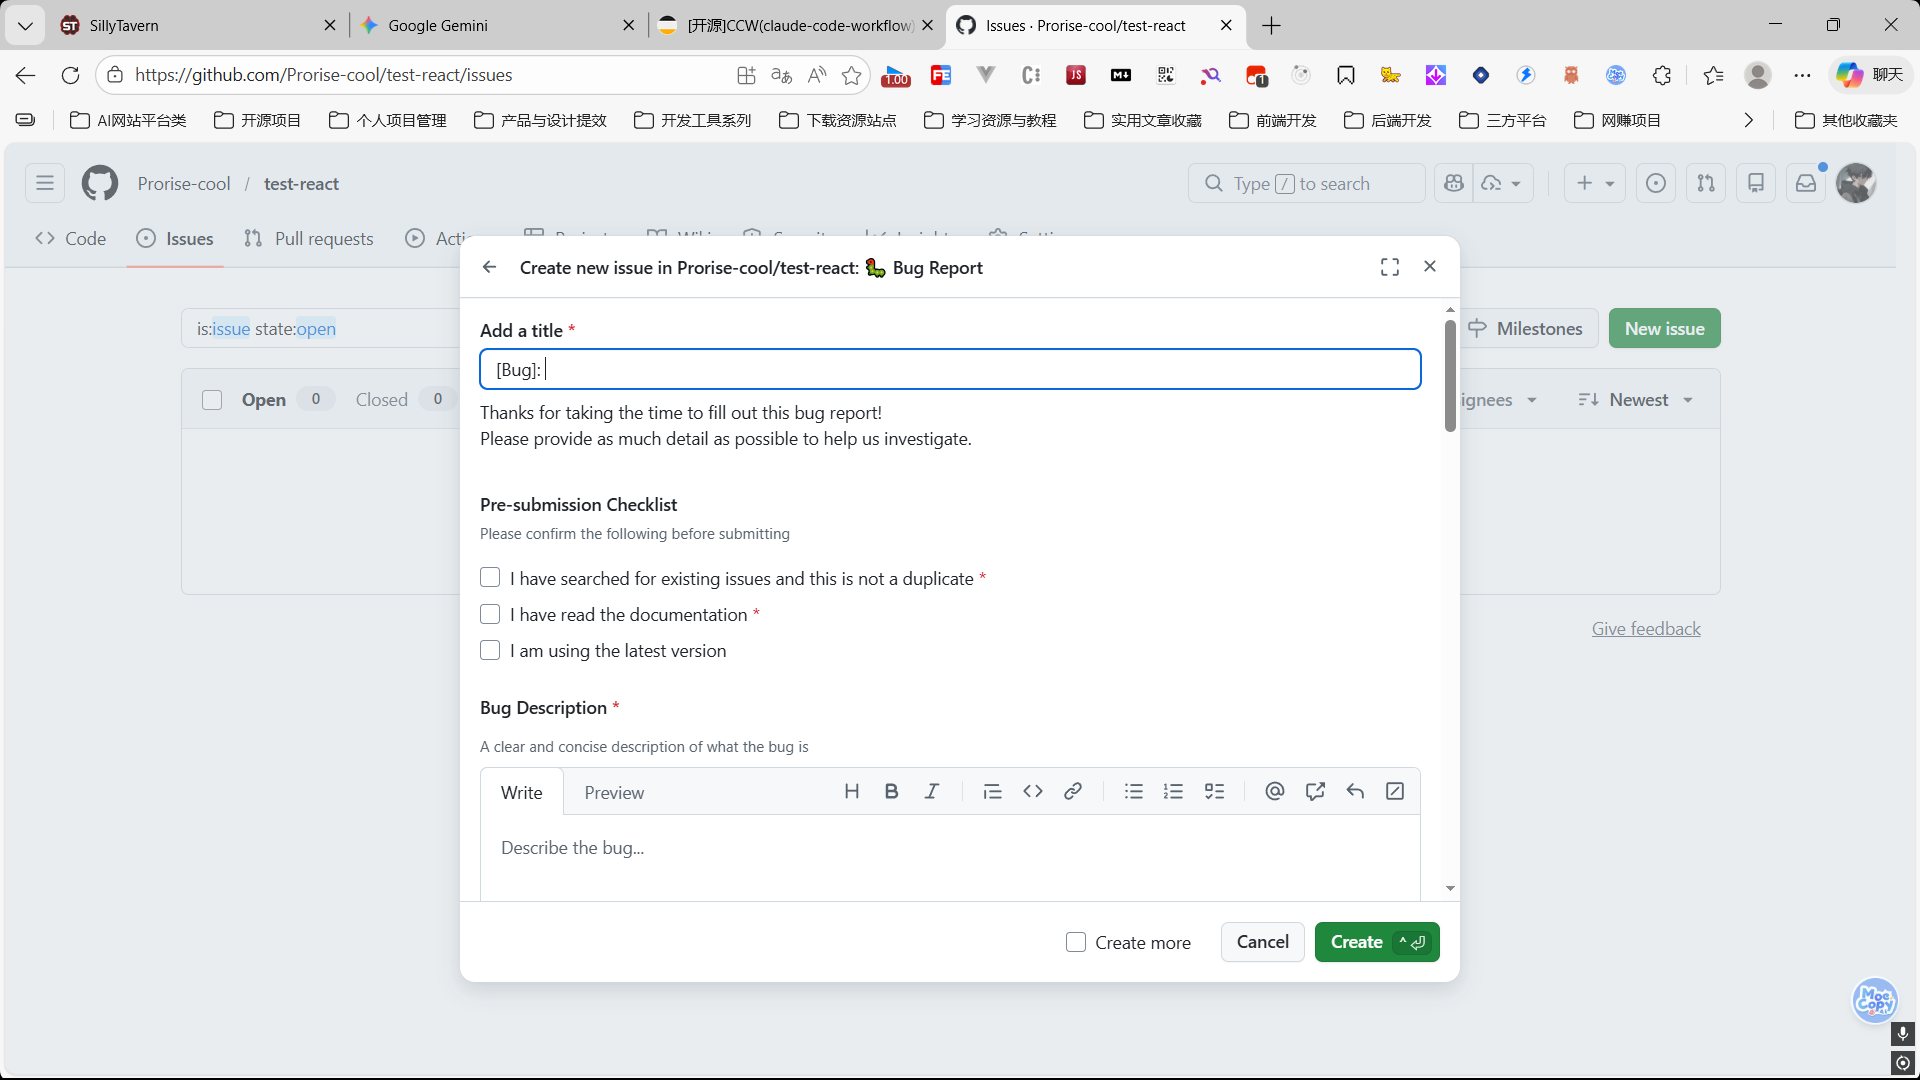The height and width of the screenshot is (1080, 1920).
Task: Insert code block with code icon
Action: pyautogui.click(x=1033, y=792)
